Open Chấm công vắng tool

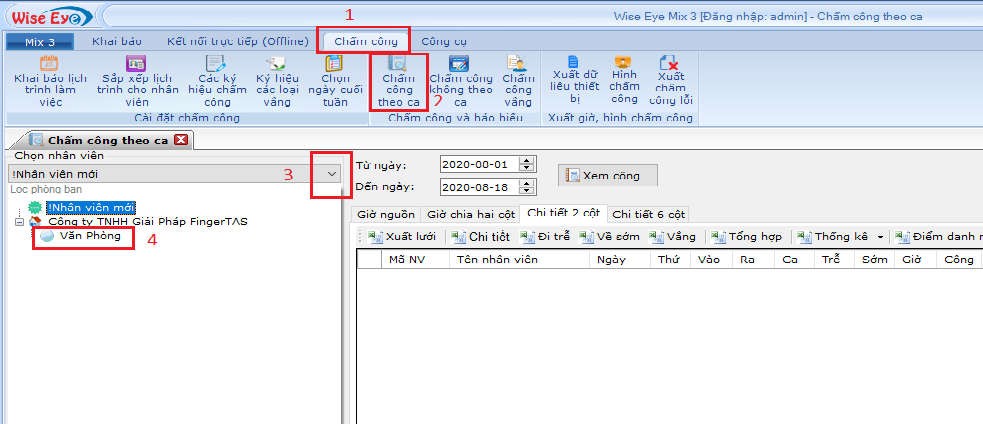click(517, 80)
